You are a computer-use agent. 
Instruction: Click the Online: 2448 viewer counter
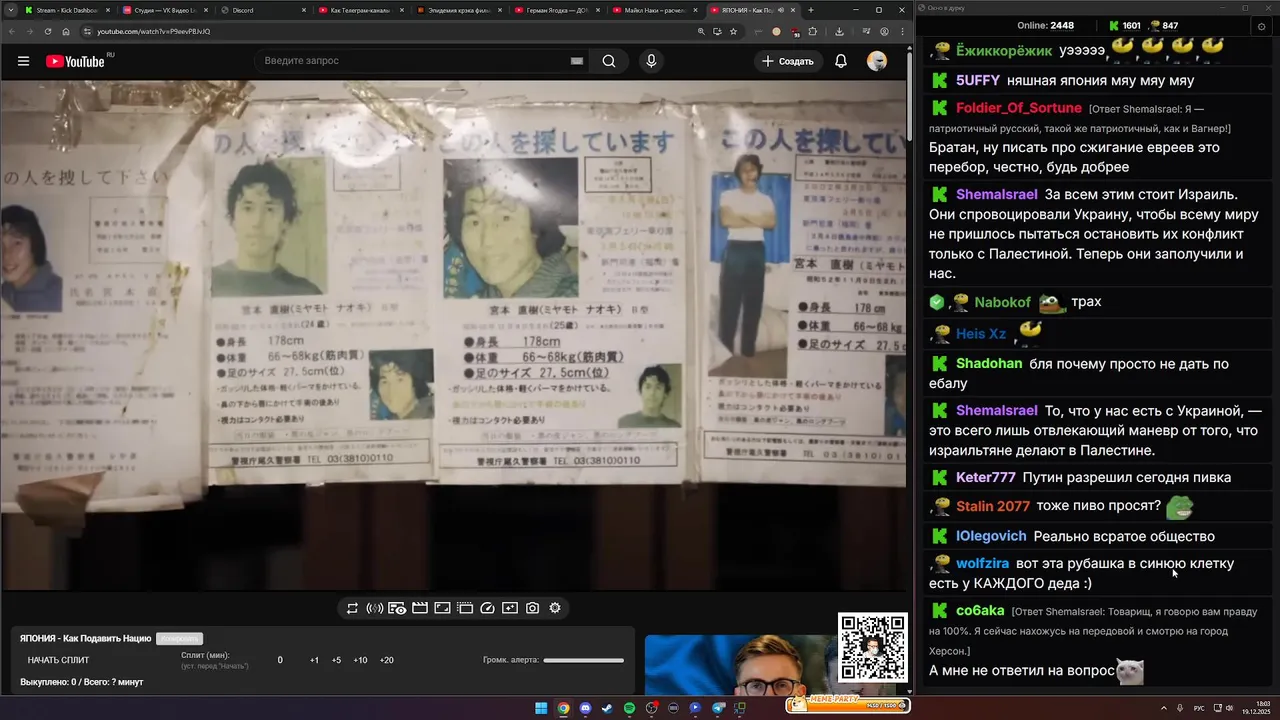(x=1046, y=25)
